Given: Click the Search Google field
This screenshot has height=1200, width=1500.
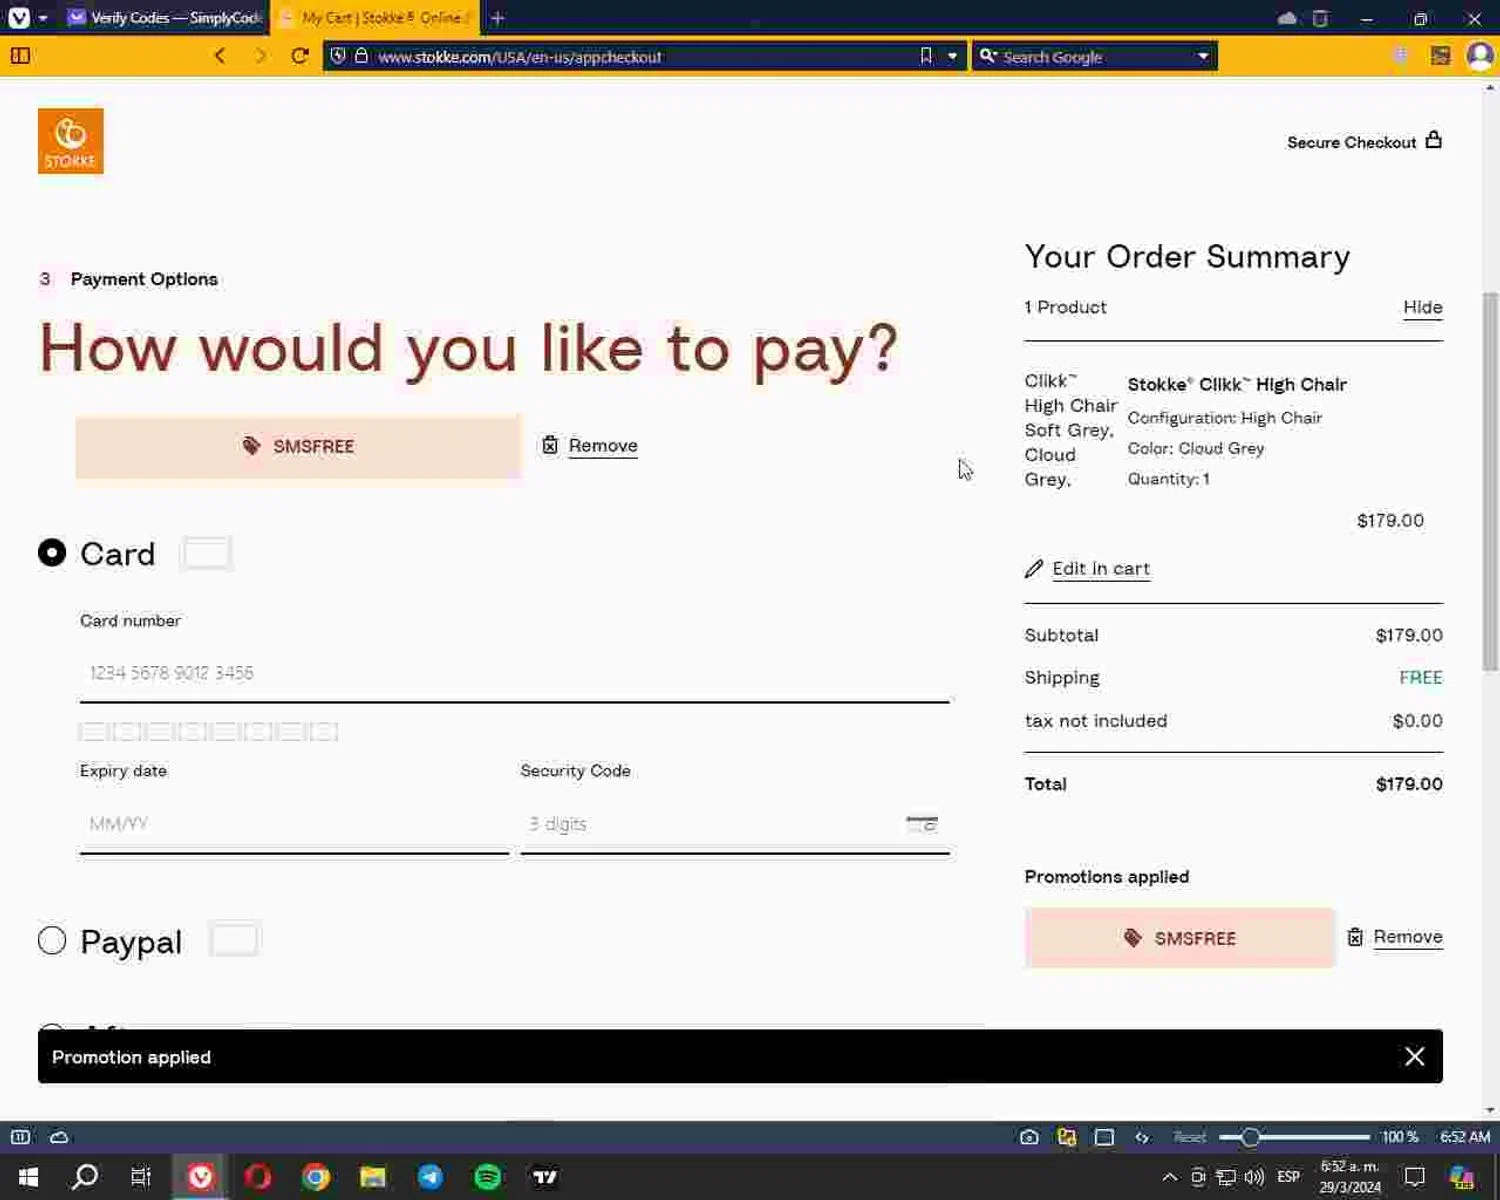Looking at the screenshot, I should 1095,56.
